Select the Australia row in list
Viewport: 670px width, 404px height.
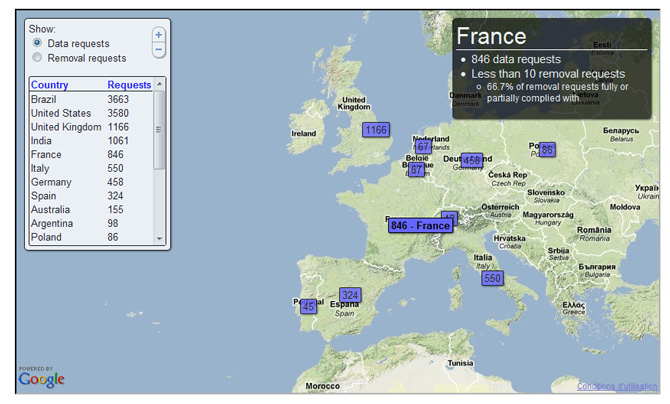click(x=91, y=209)
